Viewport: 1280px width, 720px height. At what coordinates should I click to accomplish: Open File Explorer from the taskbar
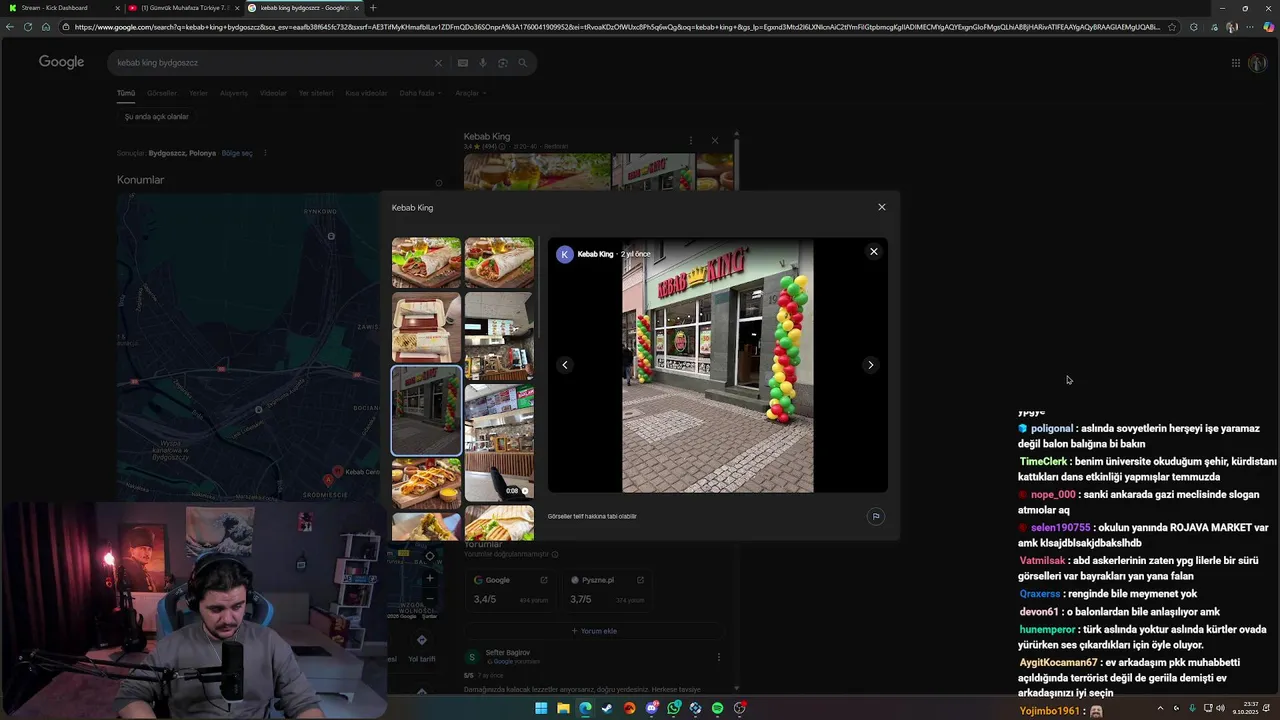coord(563,708)
